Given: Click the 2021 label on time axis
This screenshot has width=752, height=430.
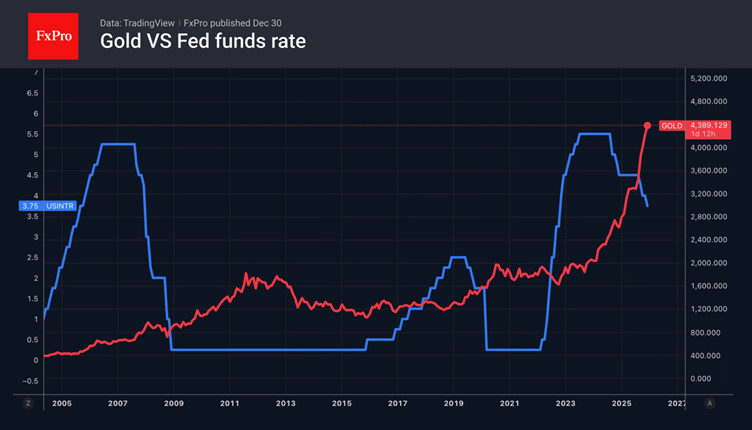Looking at the screenshot, I should pos(510,403).
